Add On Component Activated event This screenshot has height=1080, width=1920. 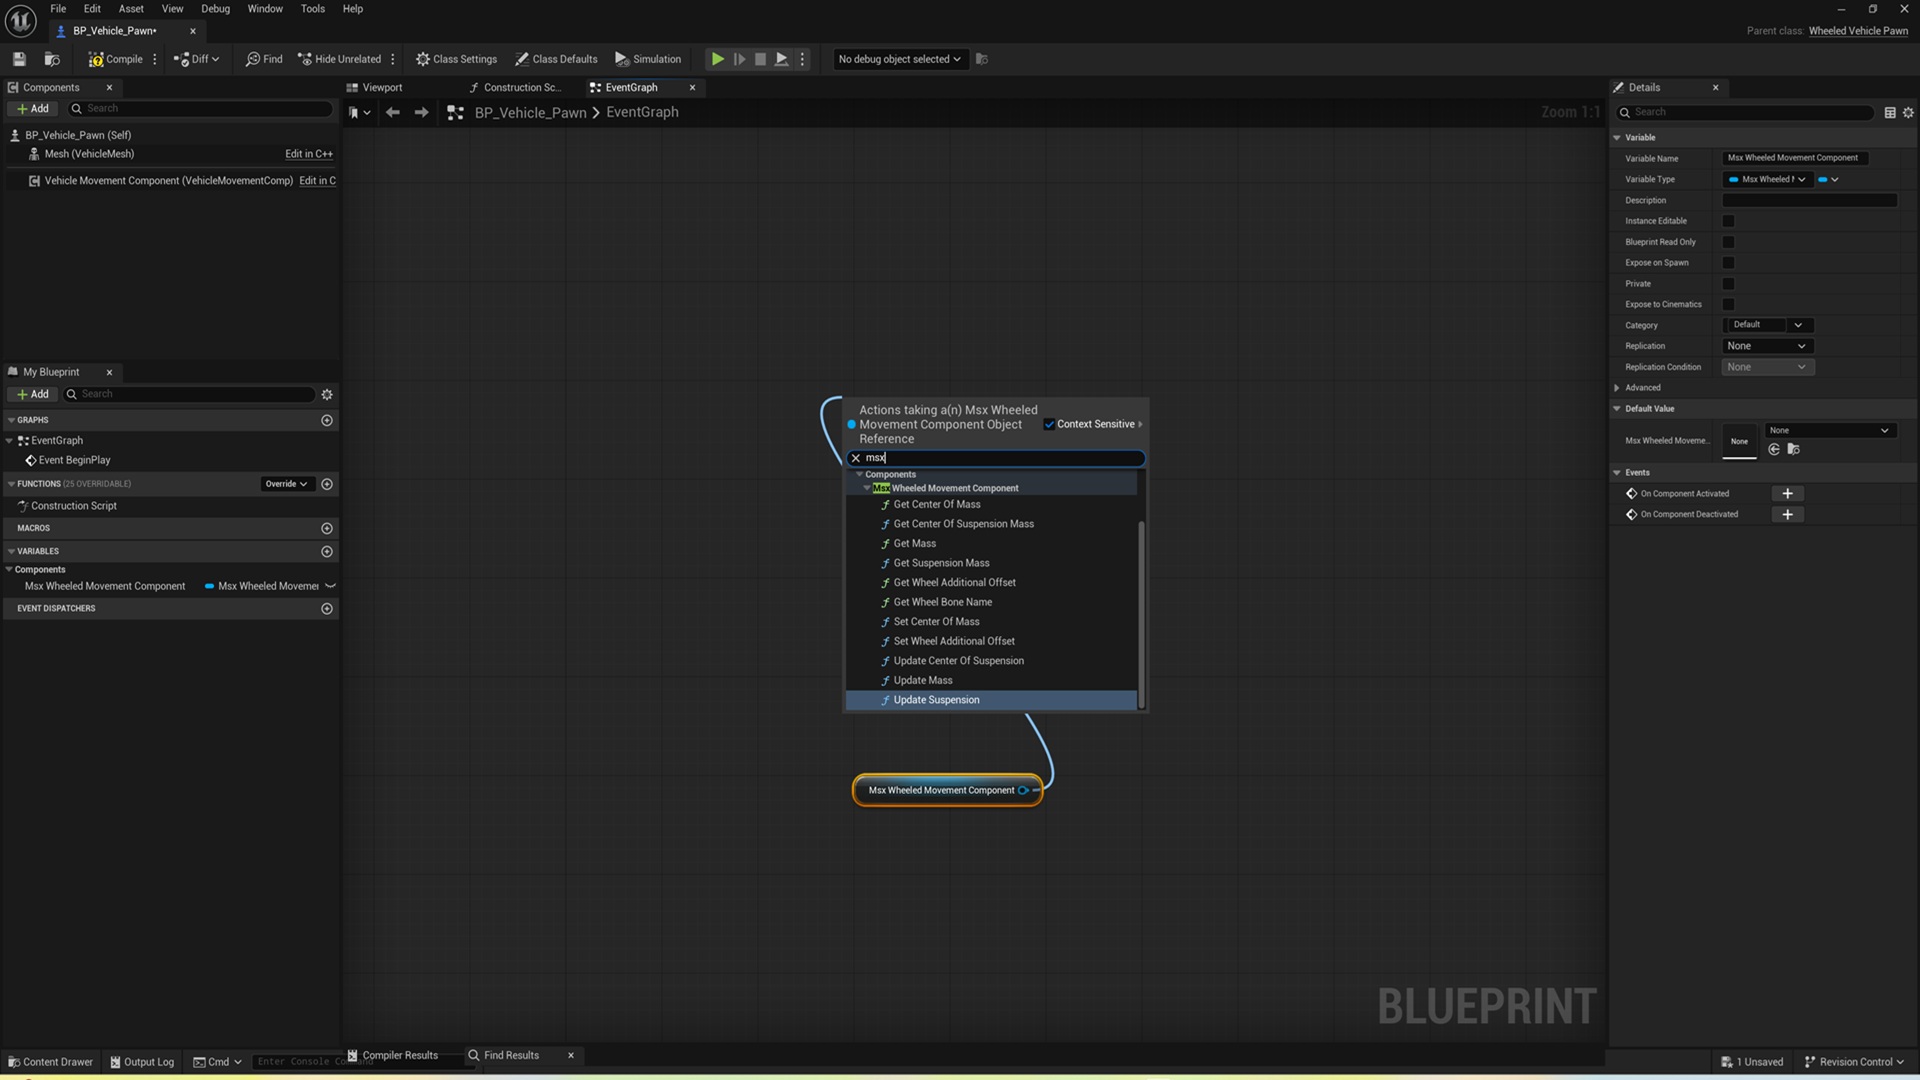1787,494
